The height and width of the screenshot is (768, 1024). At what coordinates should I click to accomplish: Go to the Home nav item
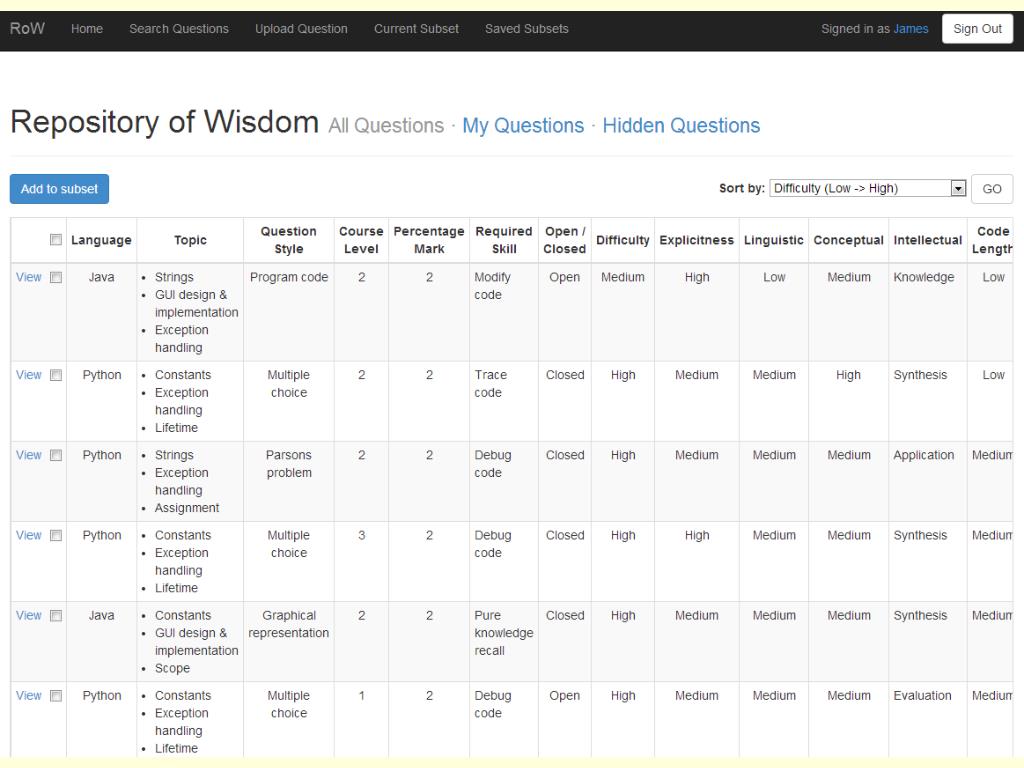87,29
